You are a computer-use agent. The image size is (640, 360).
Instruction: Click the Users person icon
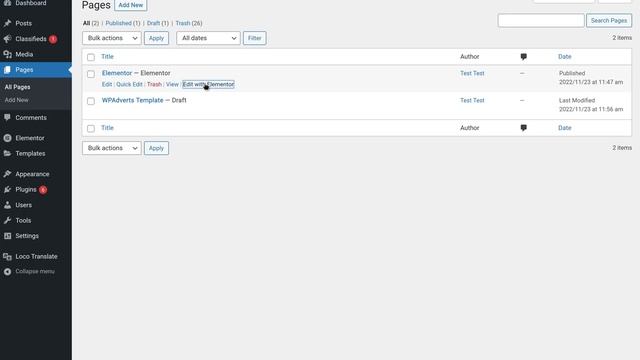pyautogui.click(x=7, y=205)
